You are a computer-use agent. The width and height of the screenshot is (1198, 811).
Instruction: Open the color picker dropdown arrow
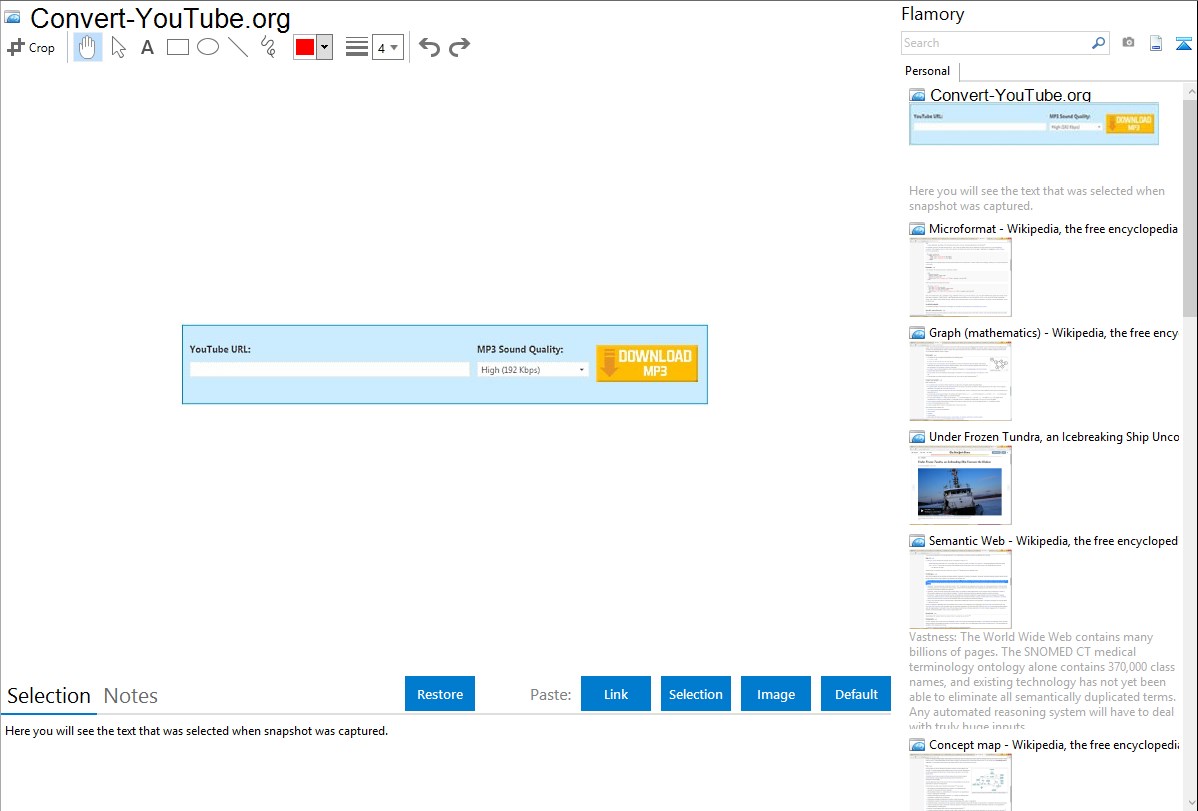[x=324, y=47]
